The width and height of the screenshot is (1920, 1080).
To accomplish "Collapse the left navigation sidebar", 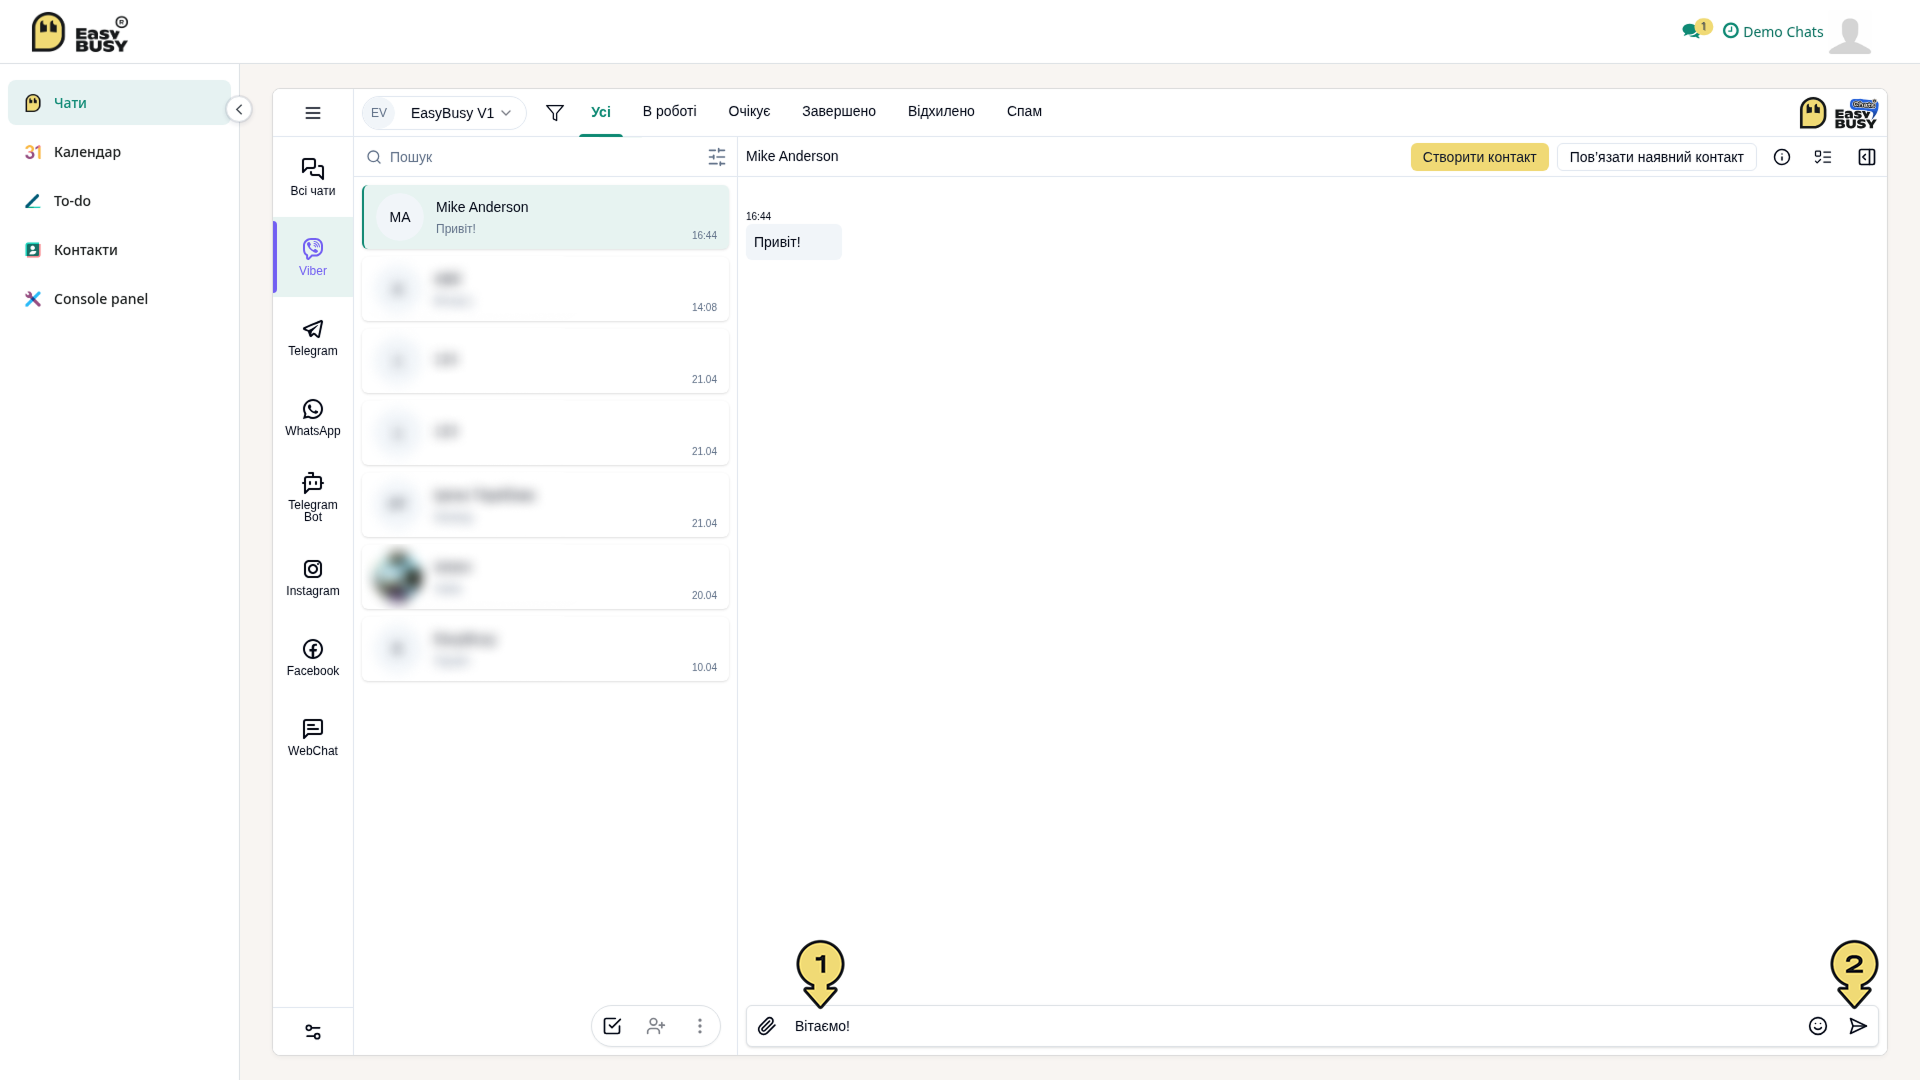I will point(239,109).
